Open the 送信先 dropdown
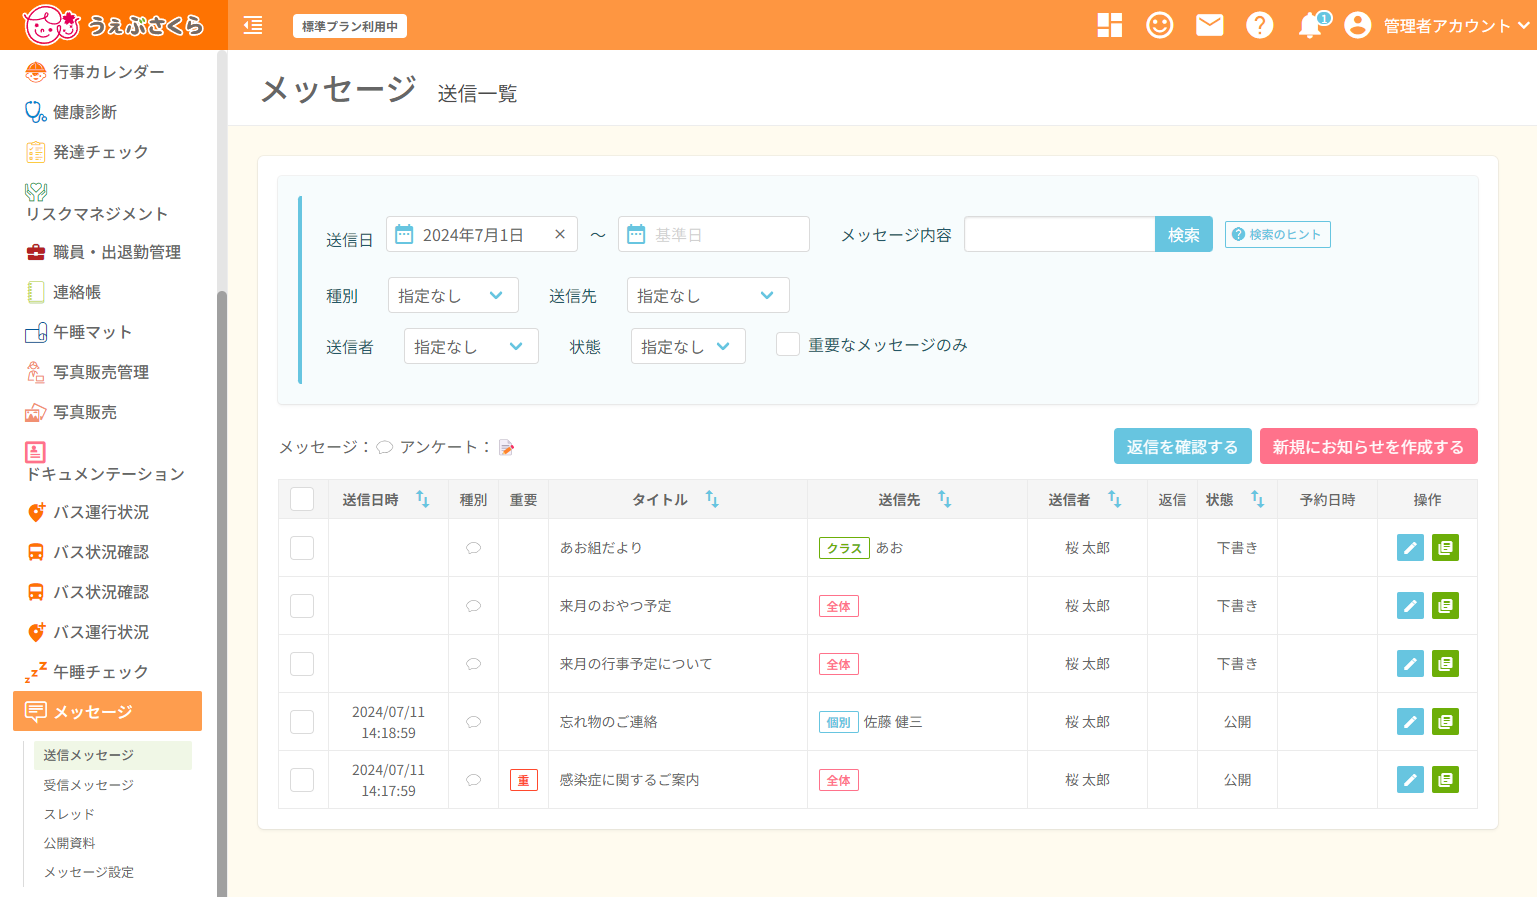Viewport: 1537px width, 897px height. 708,295
